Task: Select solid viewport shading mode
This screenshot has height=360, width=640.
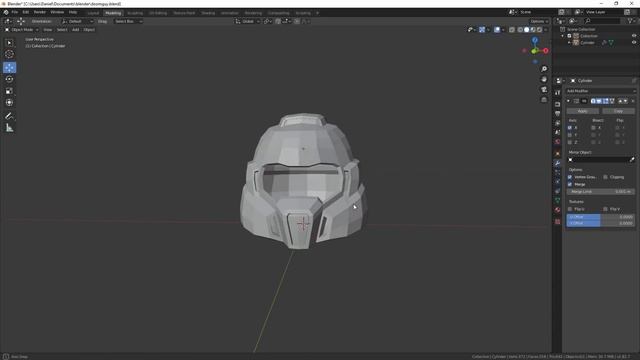Action: (527, 30)
